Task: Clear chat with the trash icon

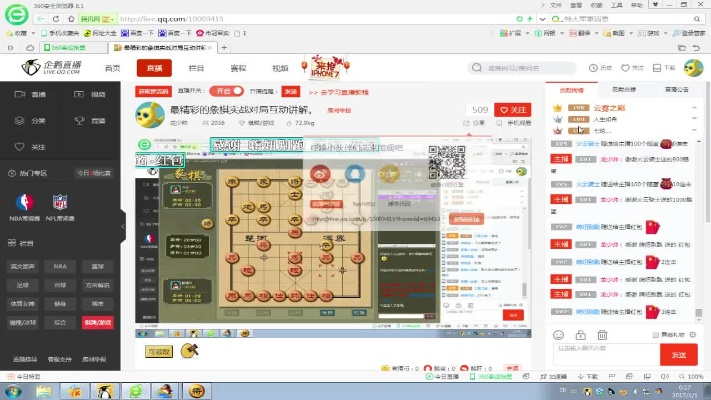Action: (x=602, y=335)
